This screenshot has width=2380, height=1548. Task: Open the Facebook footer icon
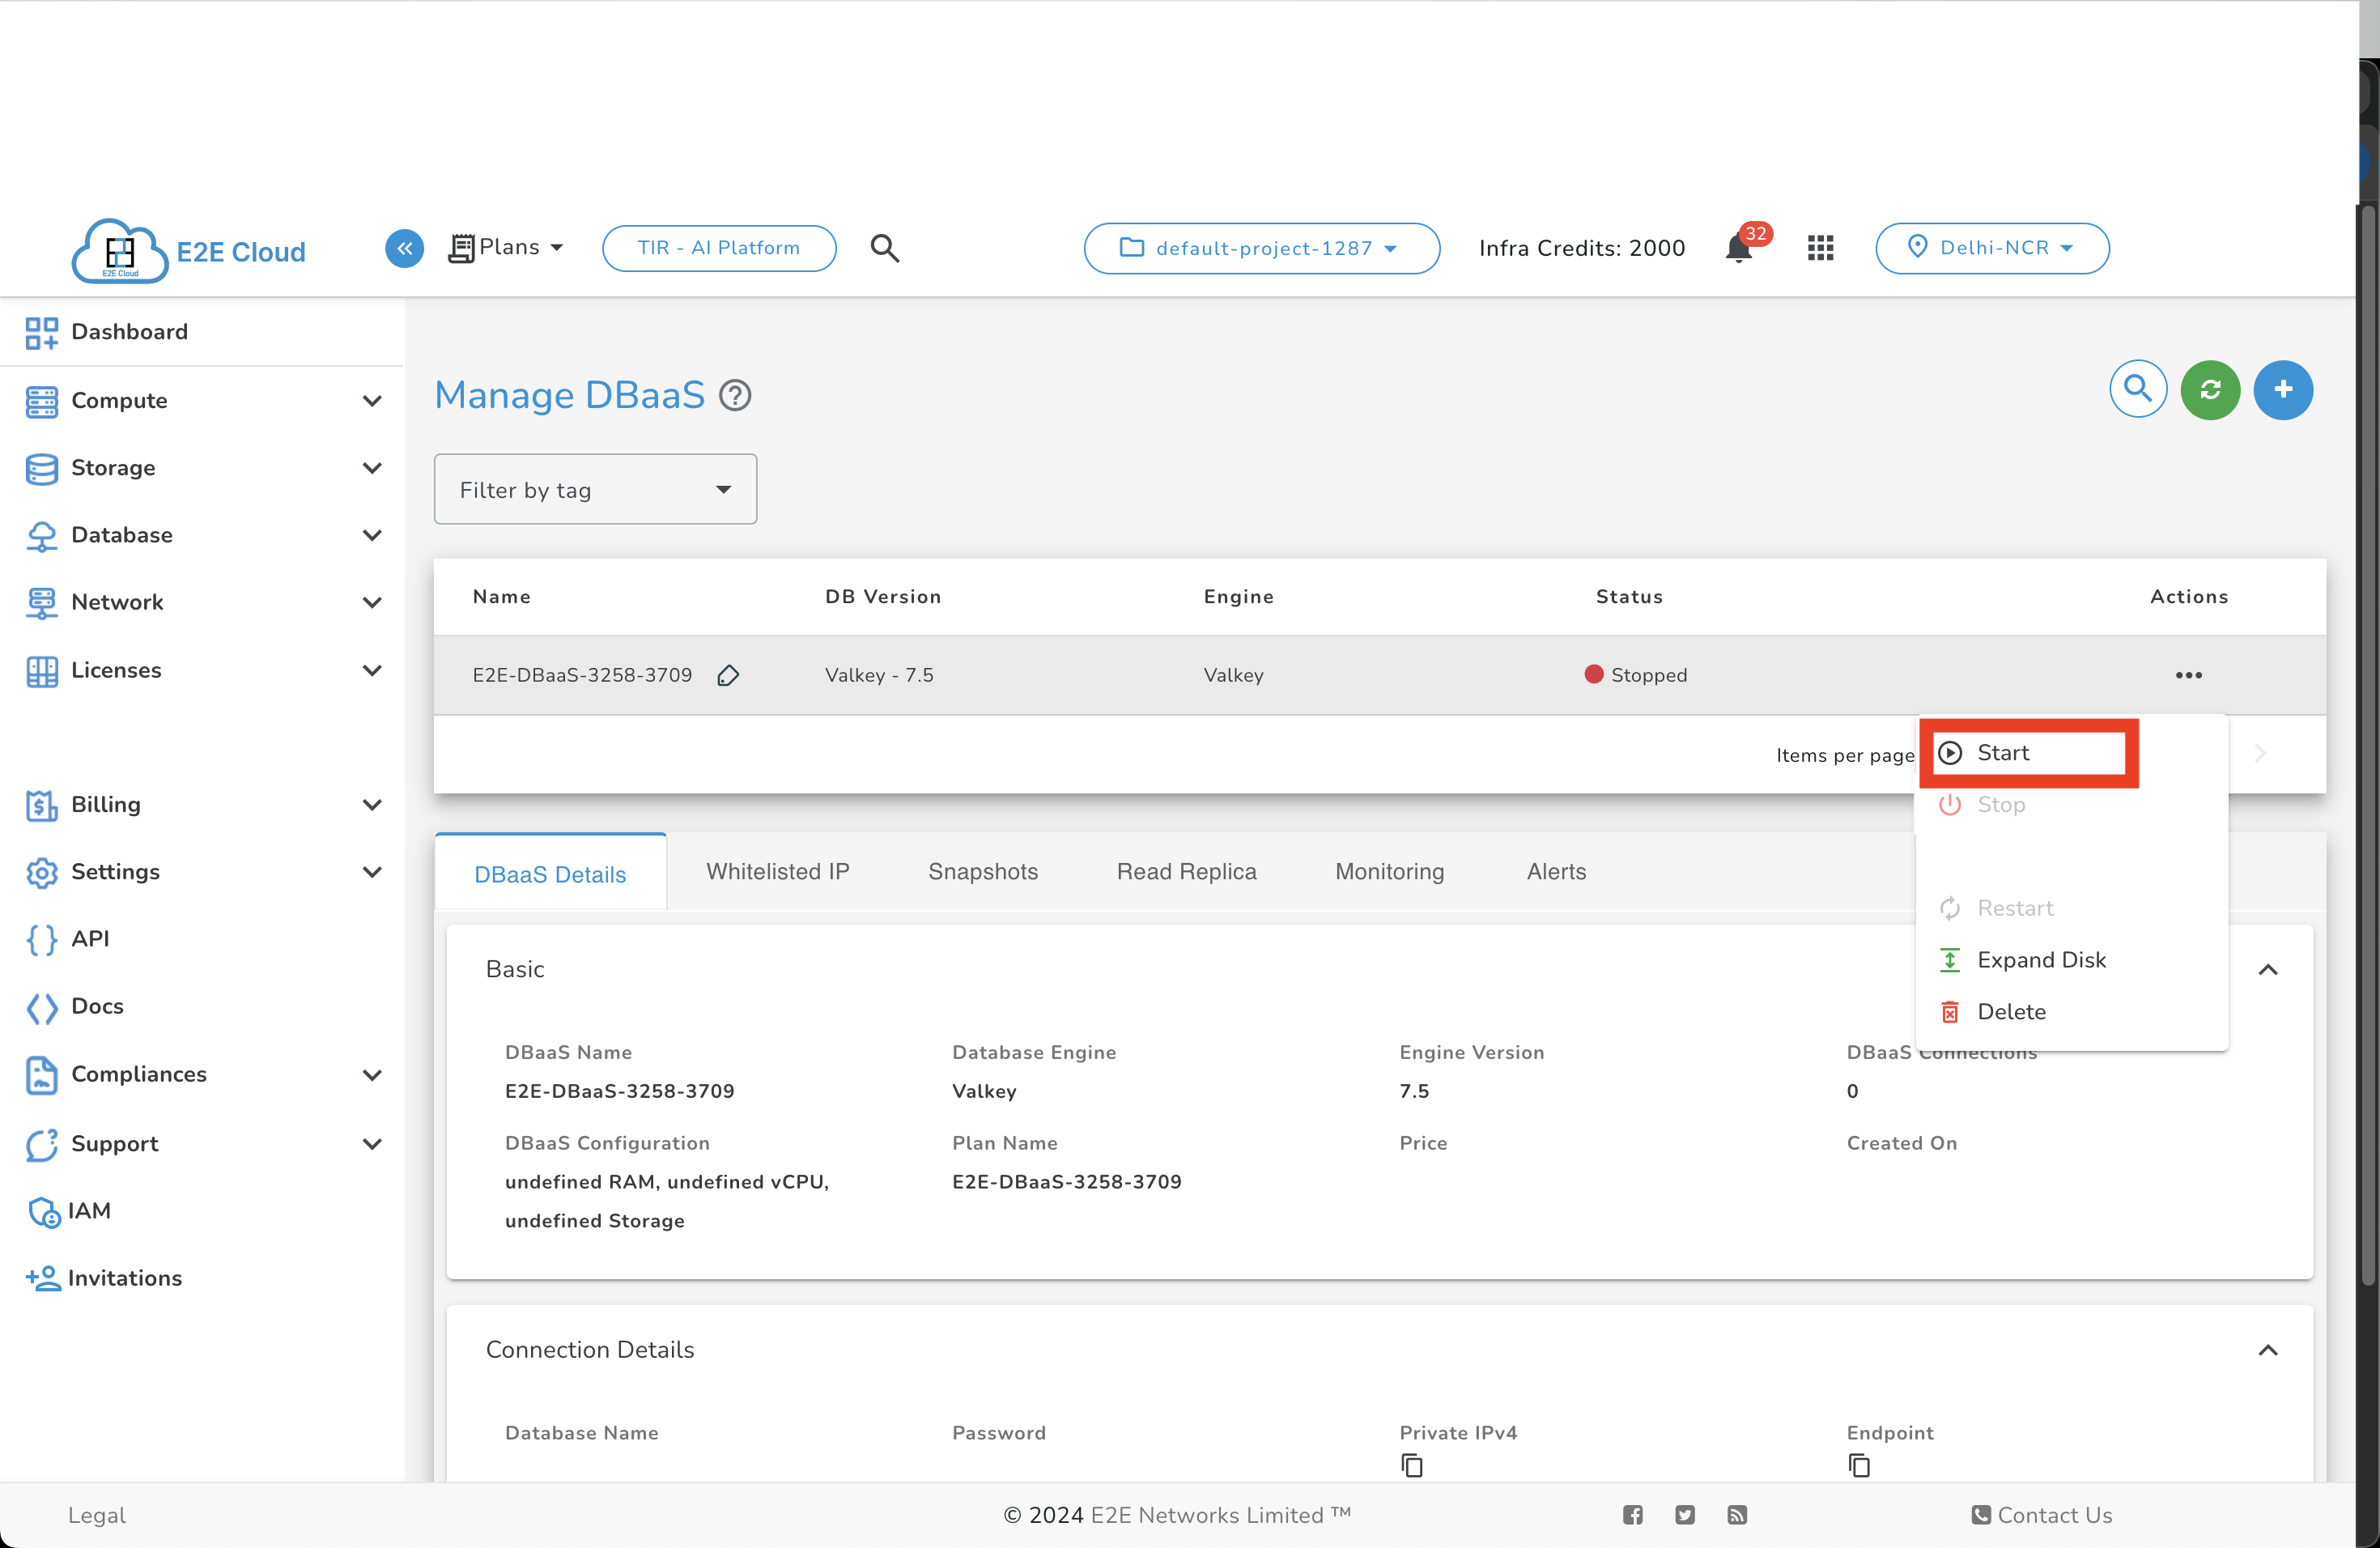[1632, 1515]
